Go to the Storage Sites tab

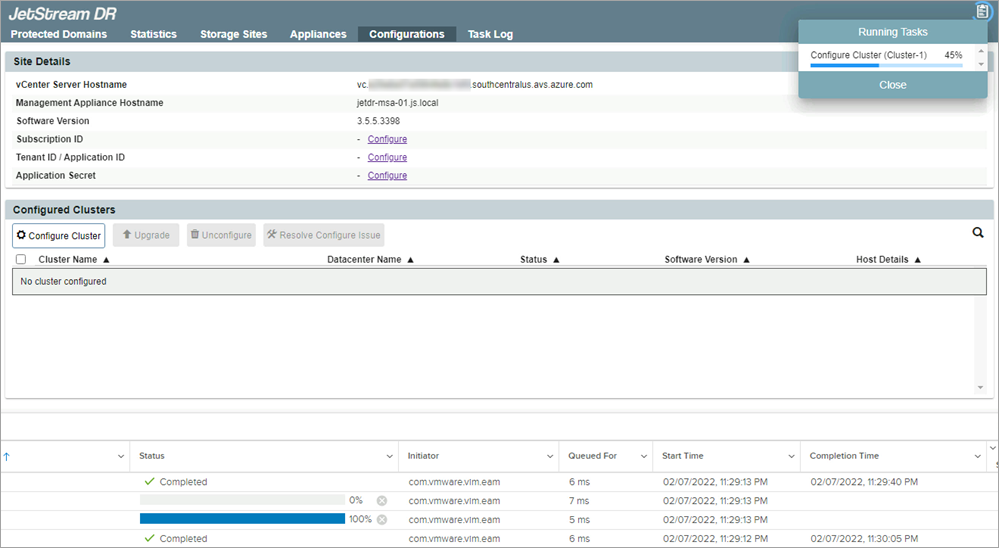tap(233, 34)
